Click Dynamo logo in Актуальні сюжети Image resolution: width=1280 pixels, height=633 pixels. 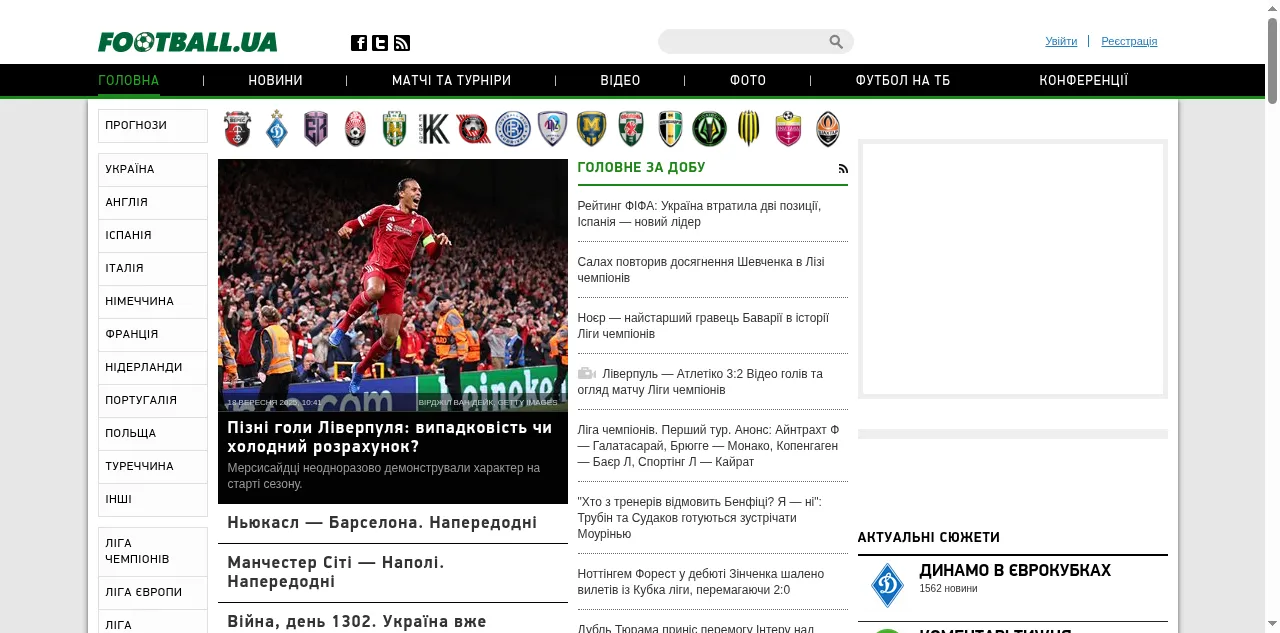point(887,586)
